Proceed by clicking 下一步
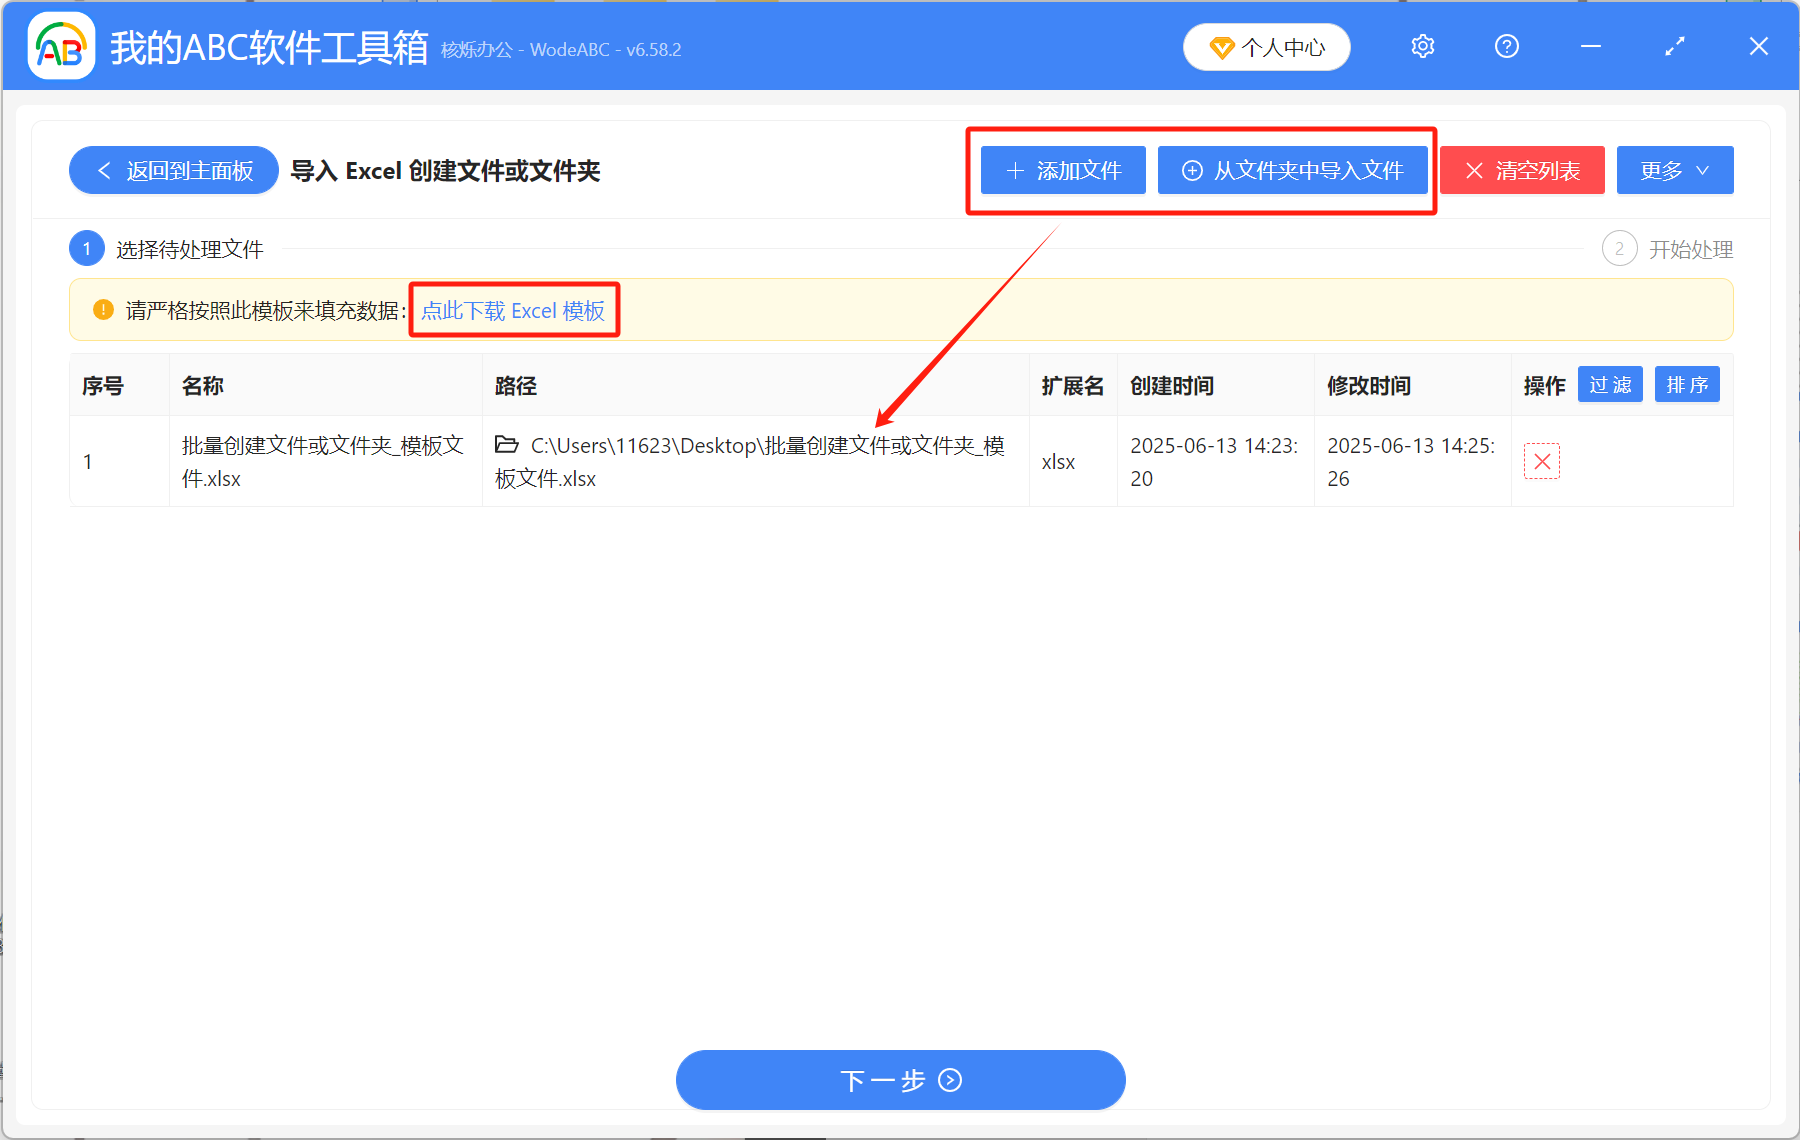Screen dimensions: 1800x1140 pos(899,1080)
